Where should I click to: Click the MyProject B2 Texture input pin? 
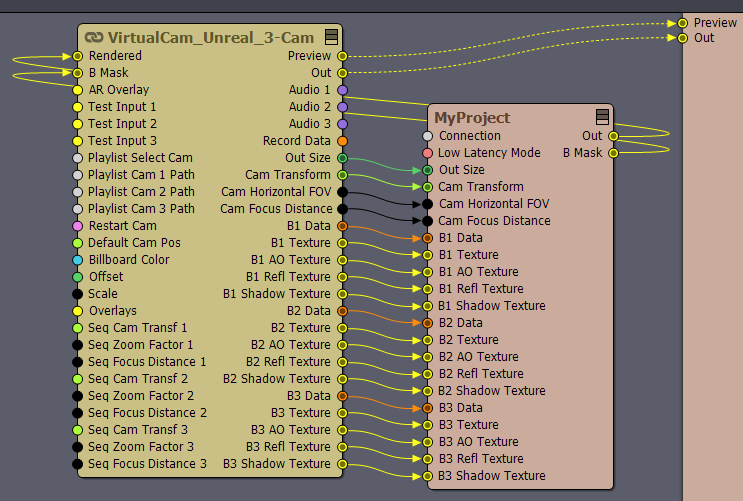(x=427, y=340)
